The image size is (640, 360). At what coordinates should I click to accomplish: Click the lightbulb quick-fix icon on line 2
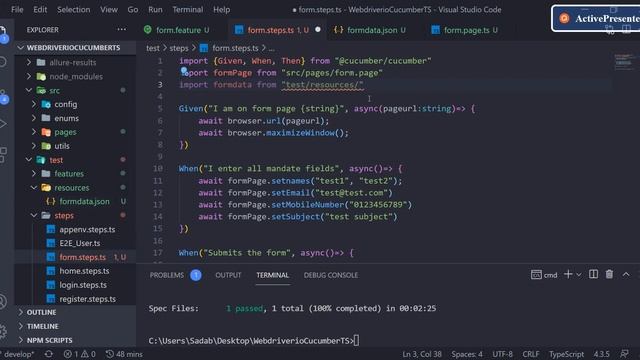(184, 71)
